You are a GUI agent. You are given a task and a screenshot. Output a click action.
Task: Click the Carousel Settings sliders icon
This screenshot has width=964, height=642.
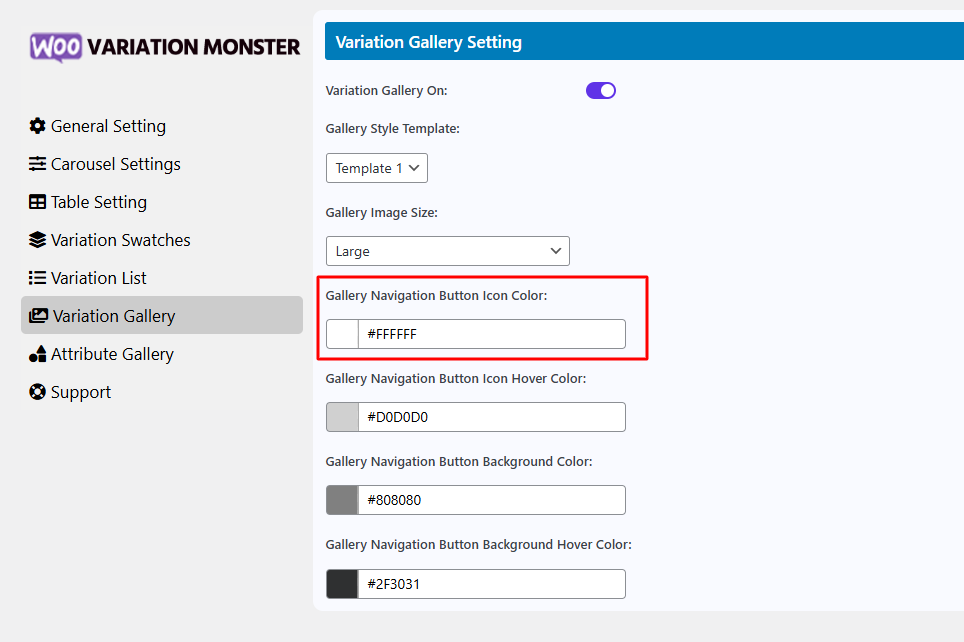pos(38,164)
